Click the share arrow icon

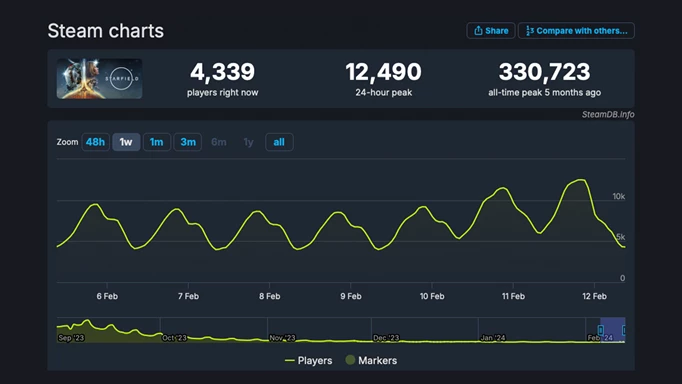pyautogui.click(x=478, y=30)
